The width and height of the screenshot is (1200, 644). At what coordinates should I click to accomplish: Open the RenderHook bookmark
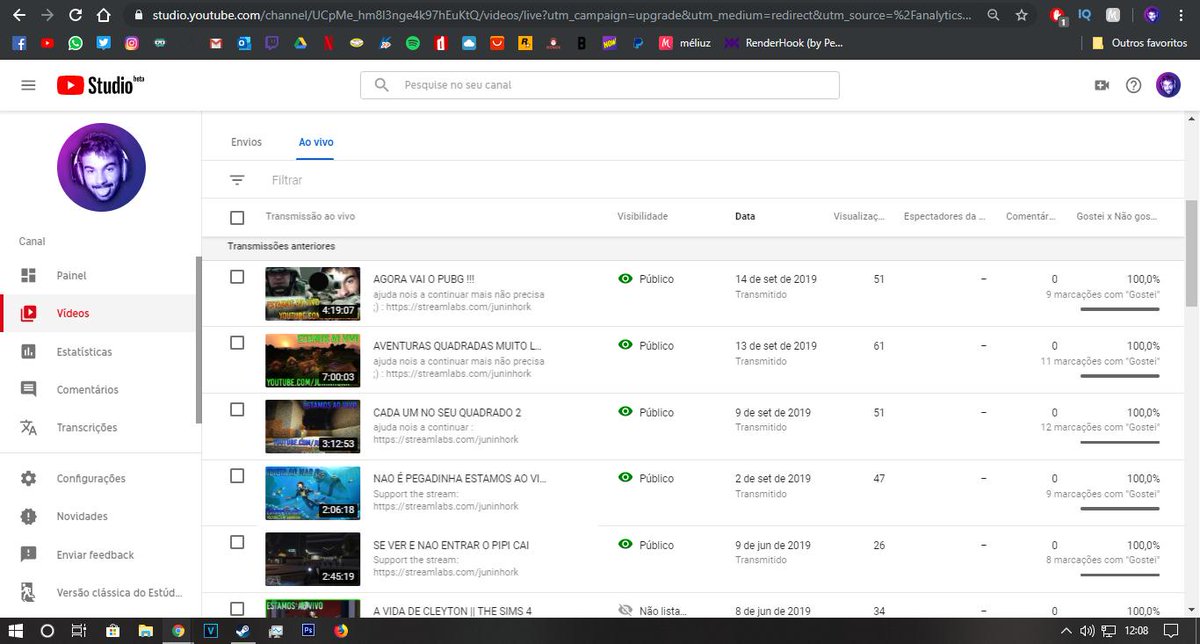tap(783, 44)
